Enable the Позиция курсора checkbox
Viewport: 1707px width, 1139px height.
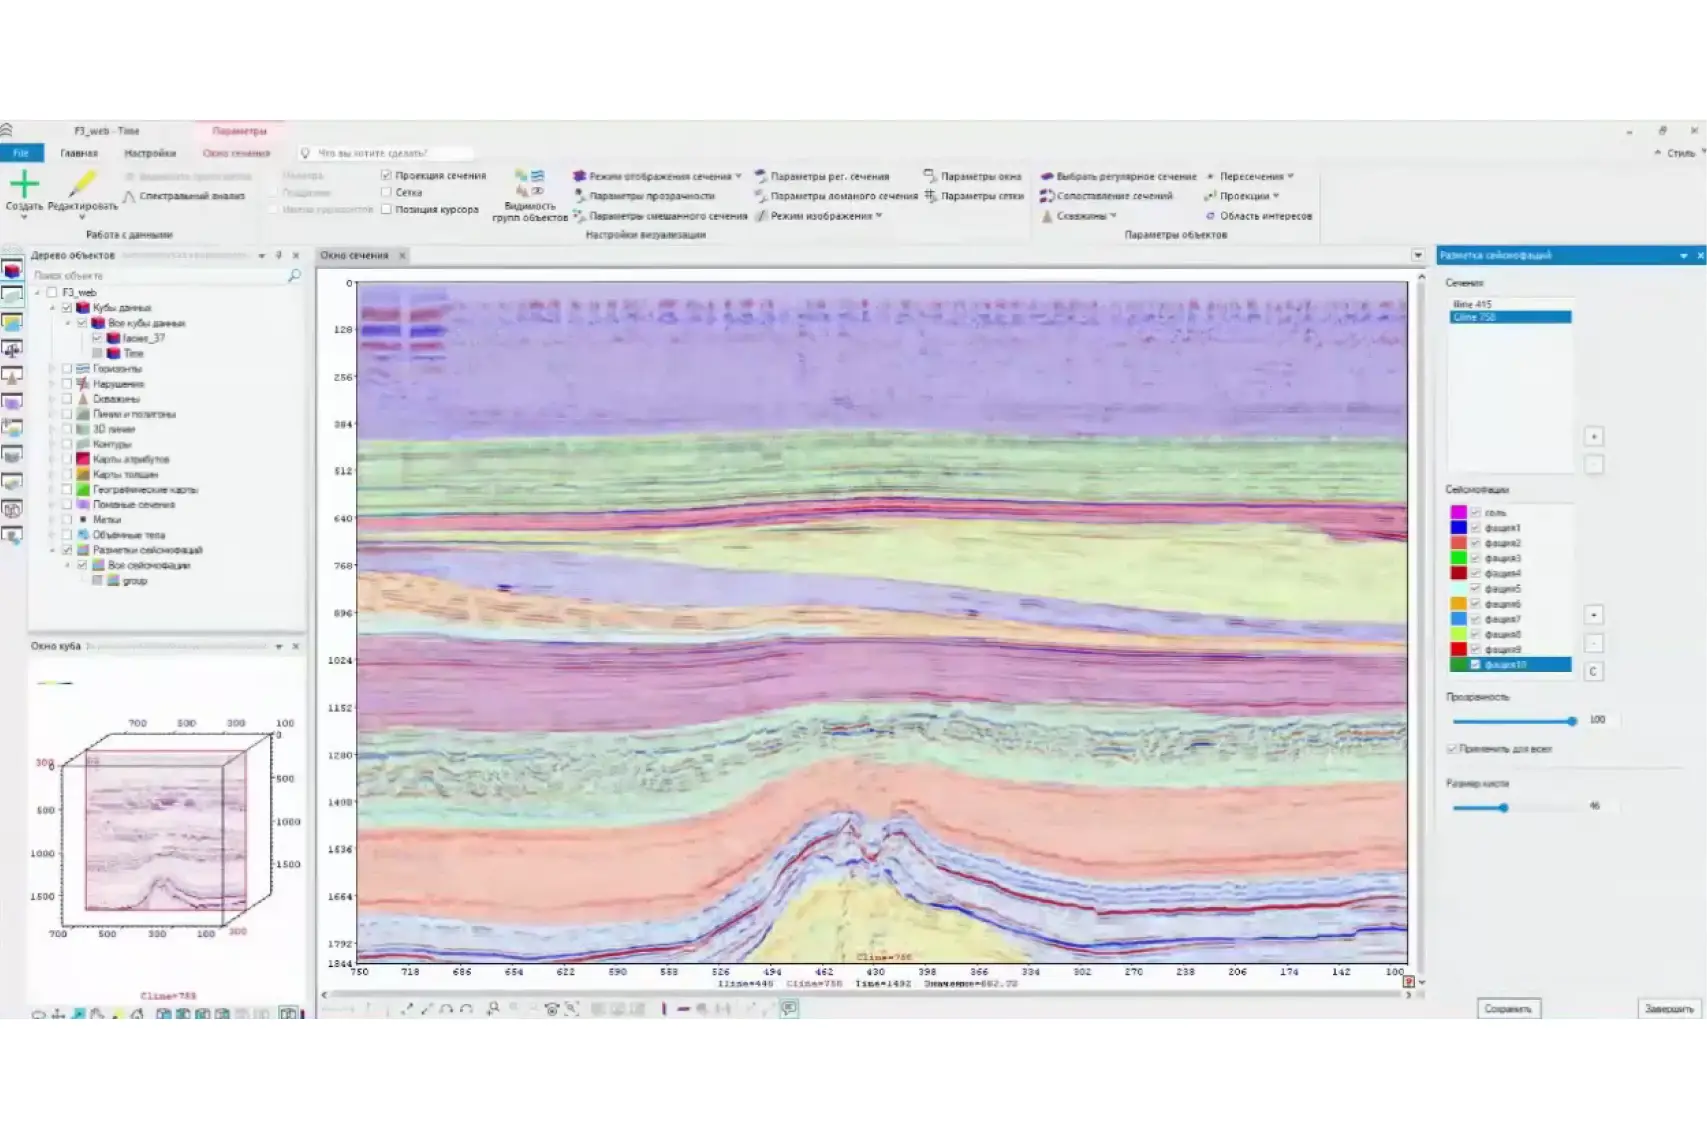(386, 209)
